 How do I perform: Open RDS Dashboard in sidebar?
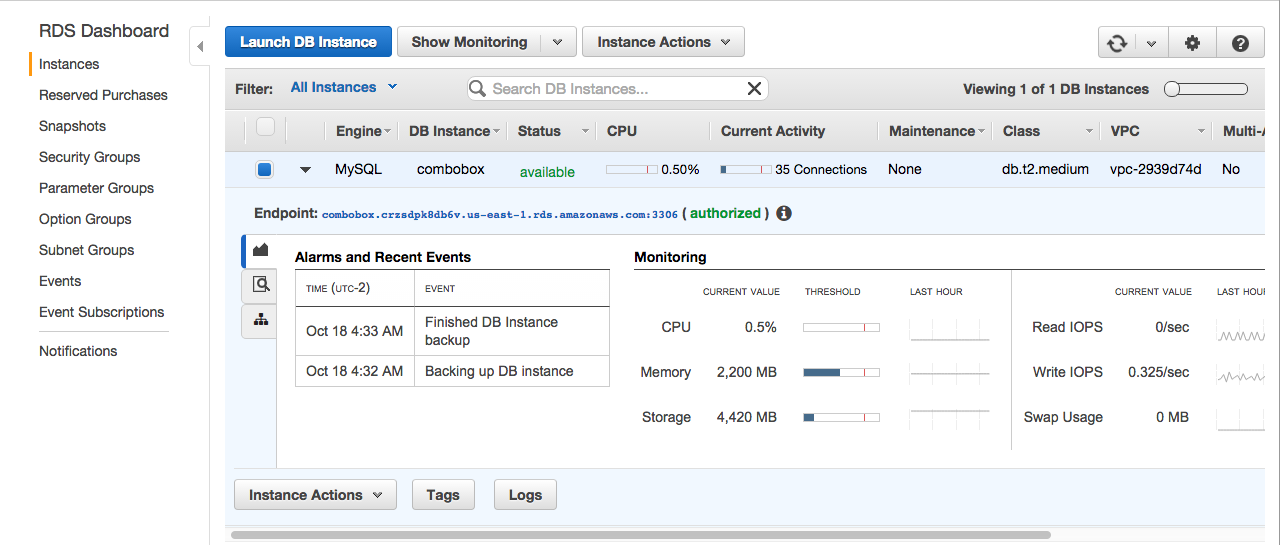(x=104, y=31)
